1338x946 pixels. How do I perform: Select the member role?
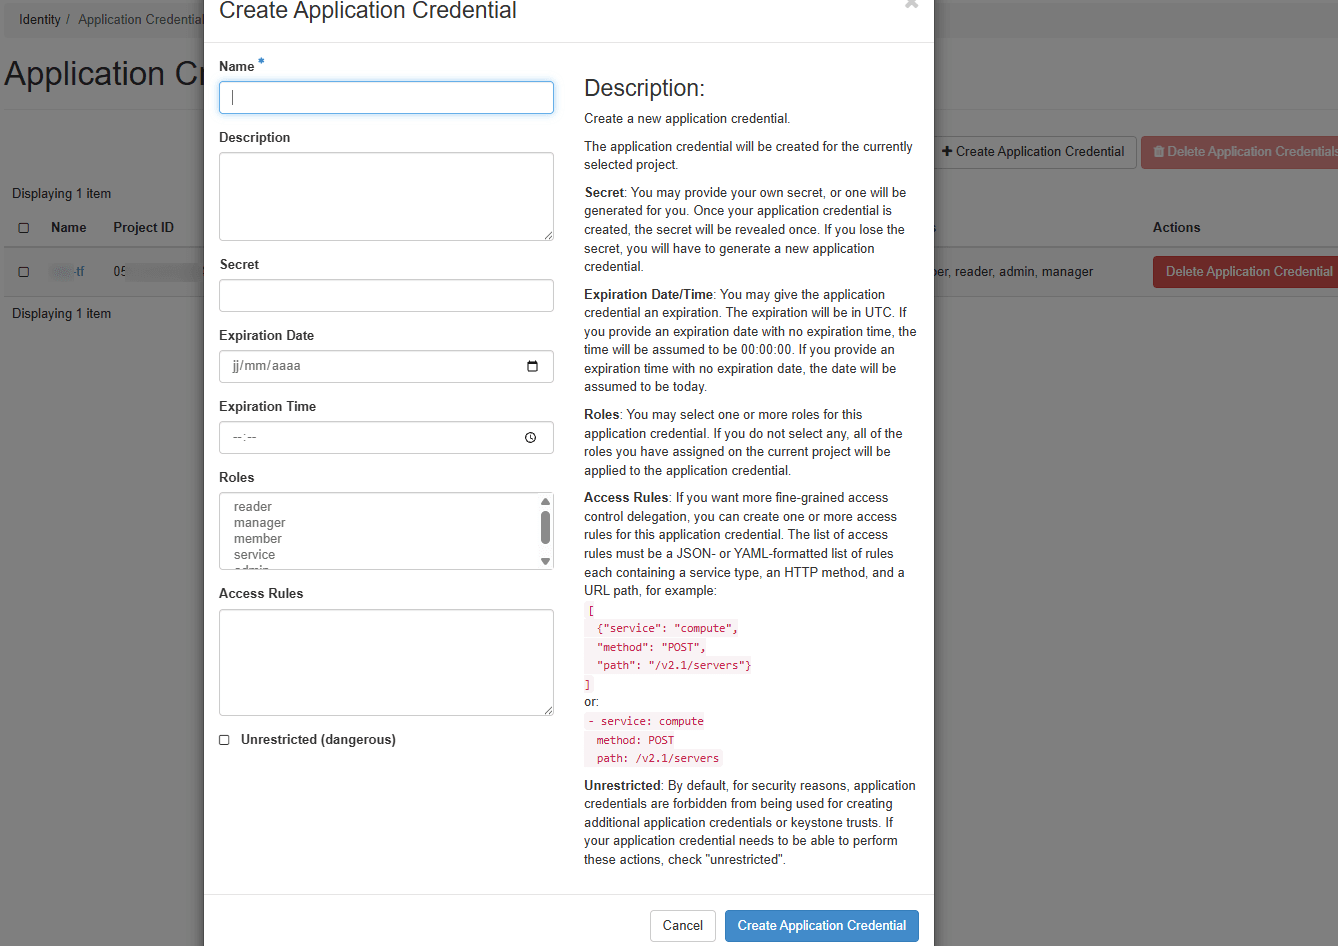pos(258,539)
